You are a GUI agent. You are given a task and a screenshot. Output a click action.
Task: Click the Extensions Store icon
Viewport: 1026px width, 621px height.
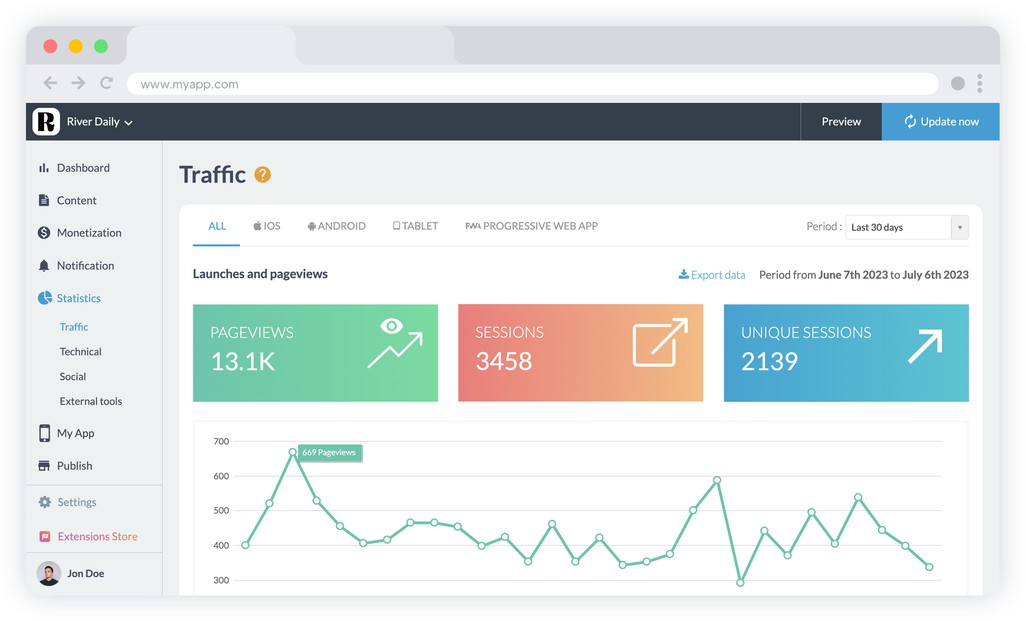point(44,536)
